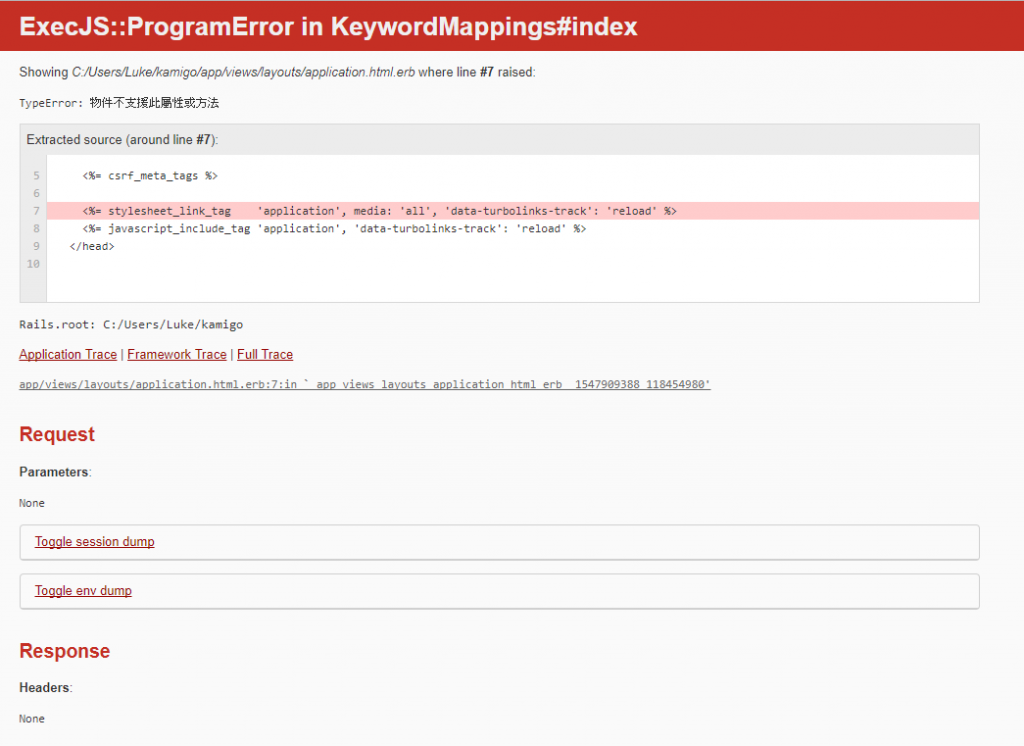Viewport: 1024px width, 746px height.
Task: Click 'None' under the Headers label
Action: tap(31, 719)
